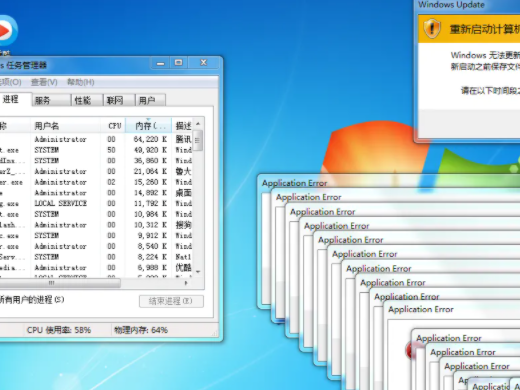Click the desktop shortcut icon with the red play arrow

tap(6, 31)
